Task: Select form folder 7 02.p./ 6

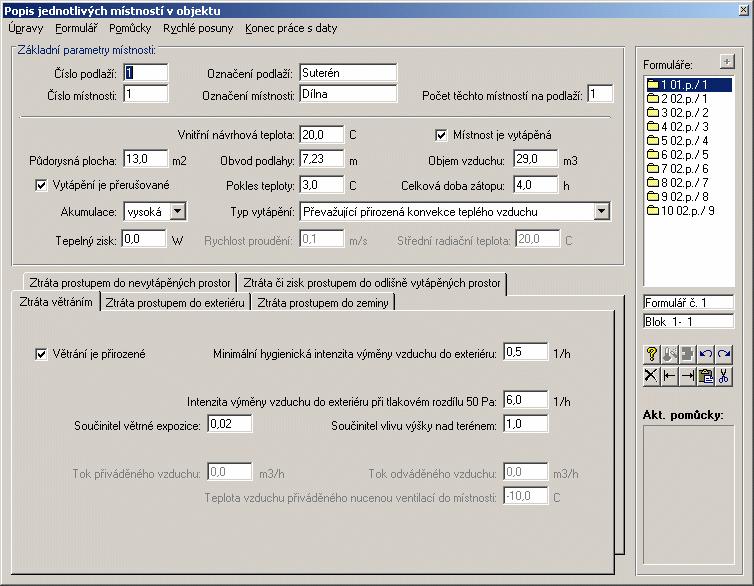Action: (678, 168)
